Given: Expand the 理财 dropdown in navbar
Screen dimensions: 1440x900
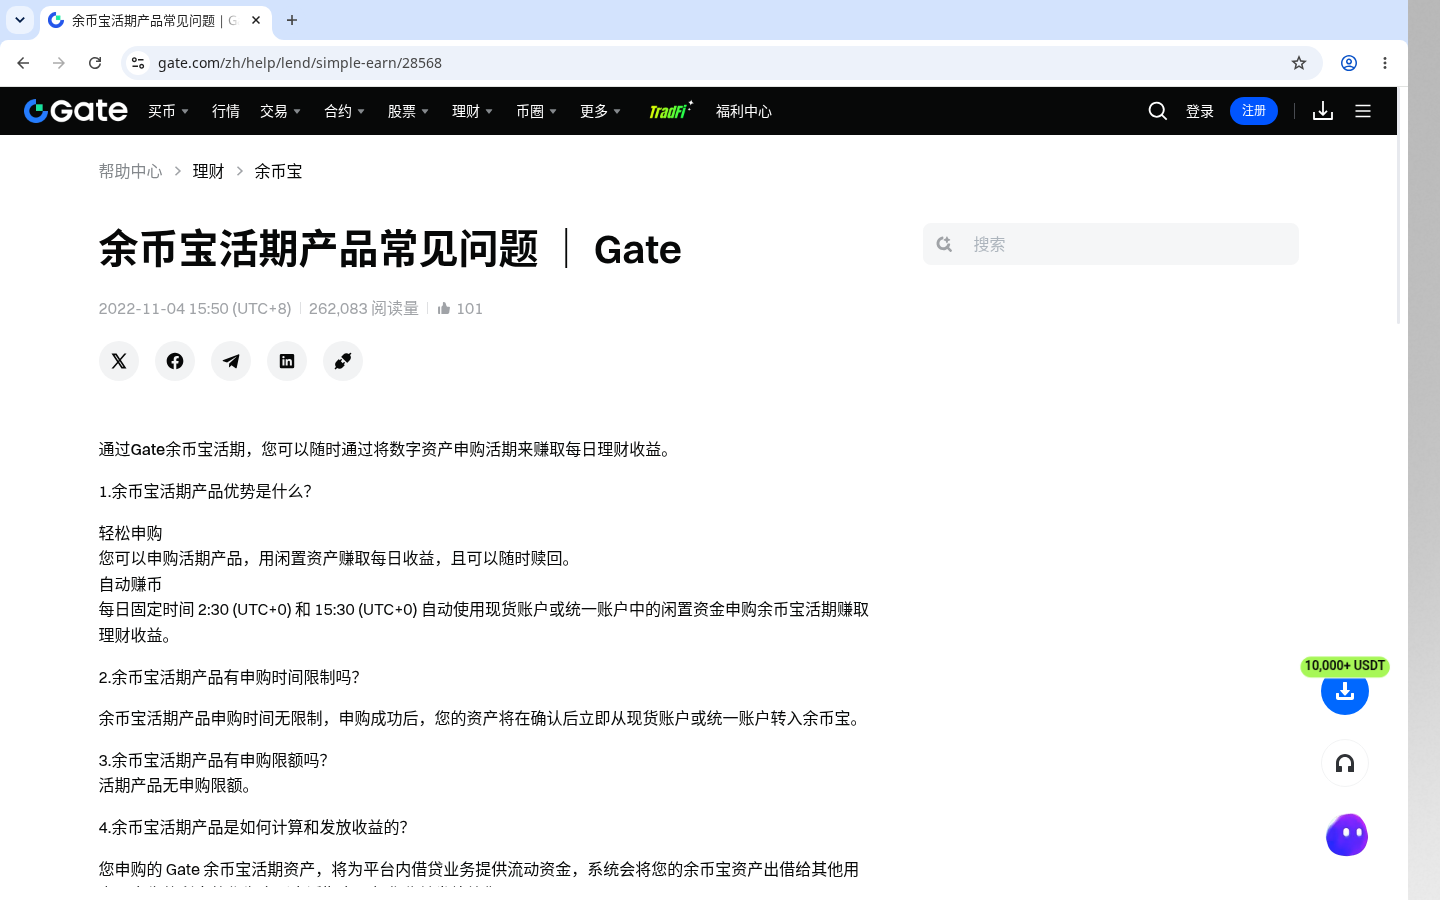Looking at the screenshot, I should [472, 111].
